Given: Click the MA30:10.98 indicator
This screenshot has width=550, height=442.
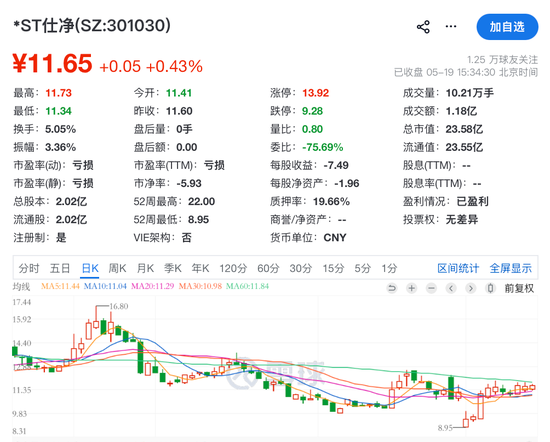Looking at the screenshot, I should click(x=200, y=286).
